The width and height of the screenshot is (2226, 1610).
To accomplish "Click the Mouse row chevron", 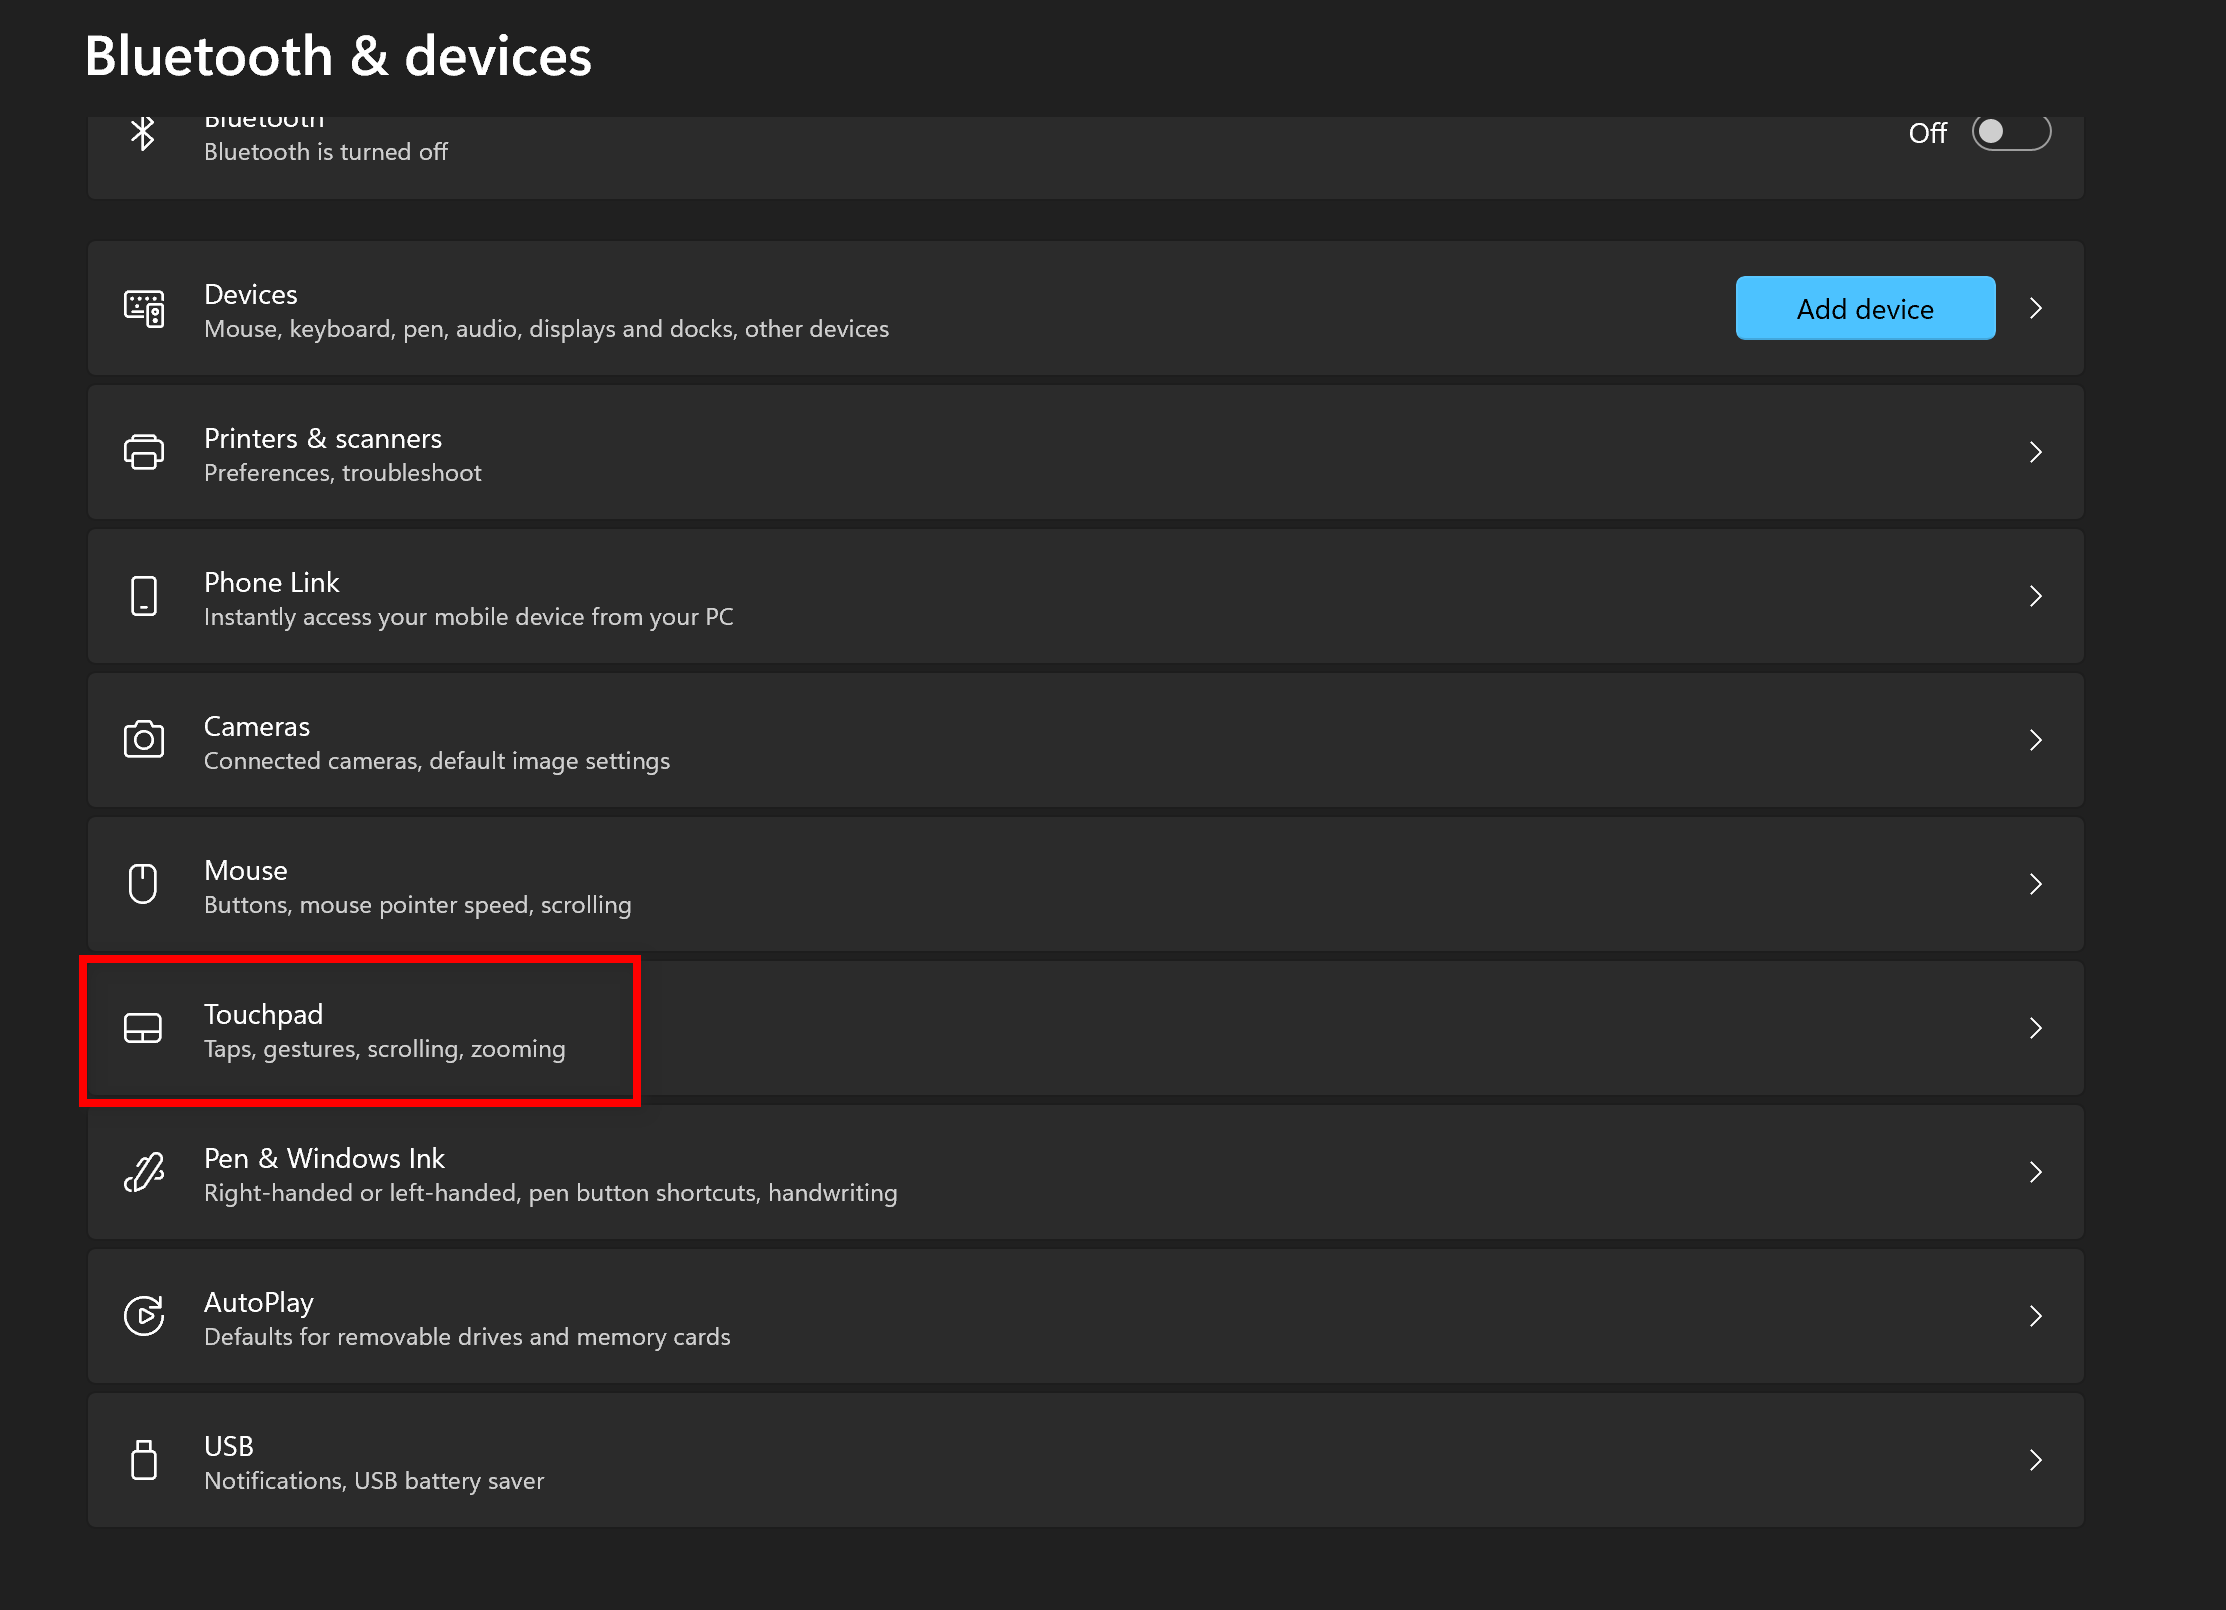I will (x=2036, y=884).
